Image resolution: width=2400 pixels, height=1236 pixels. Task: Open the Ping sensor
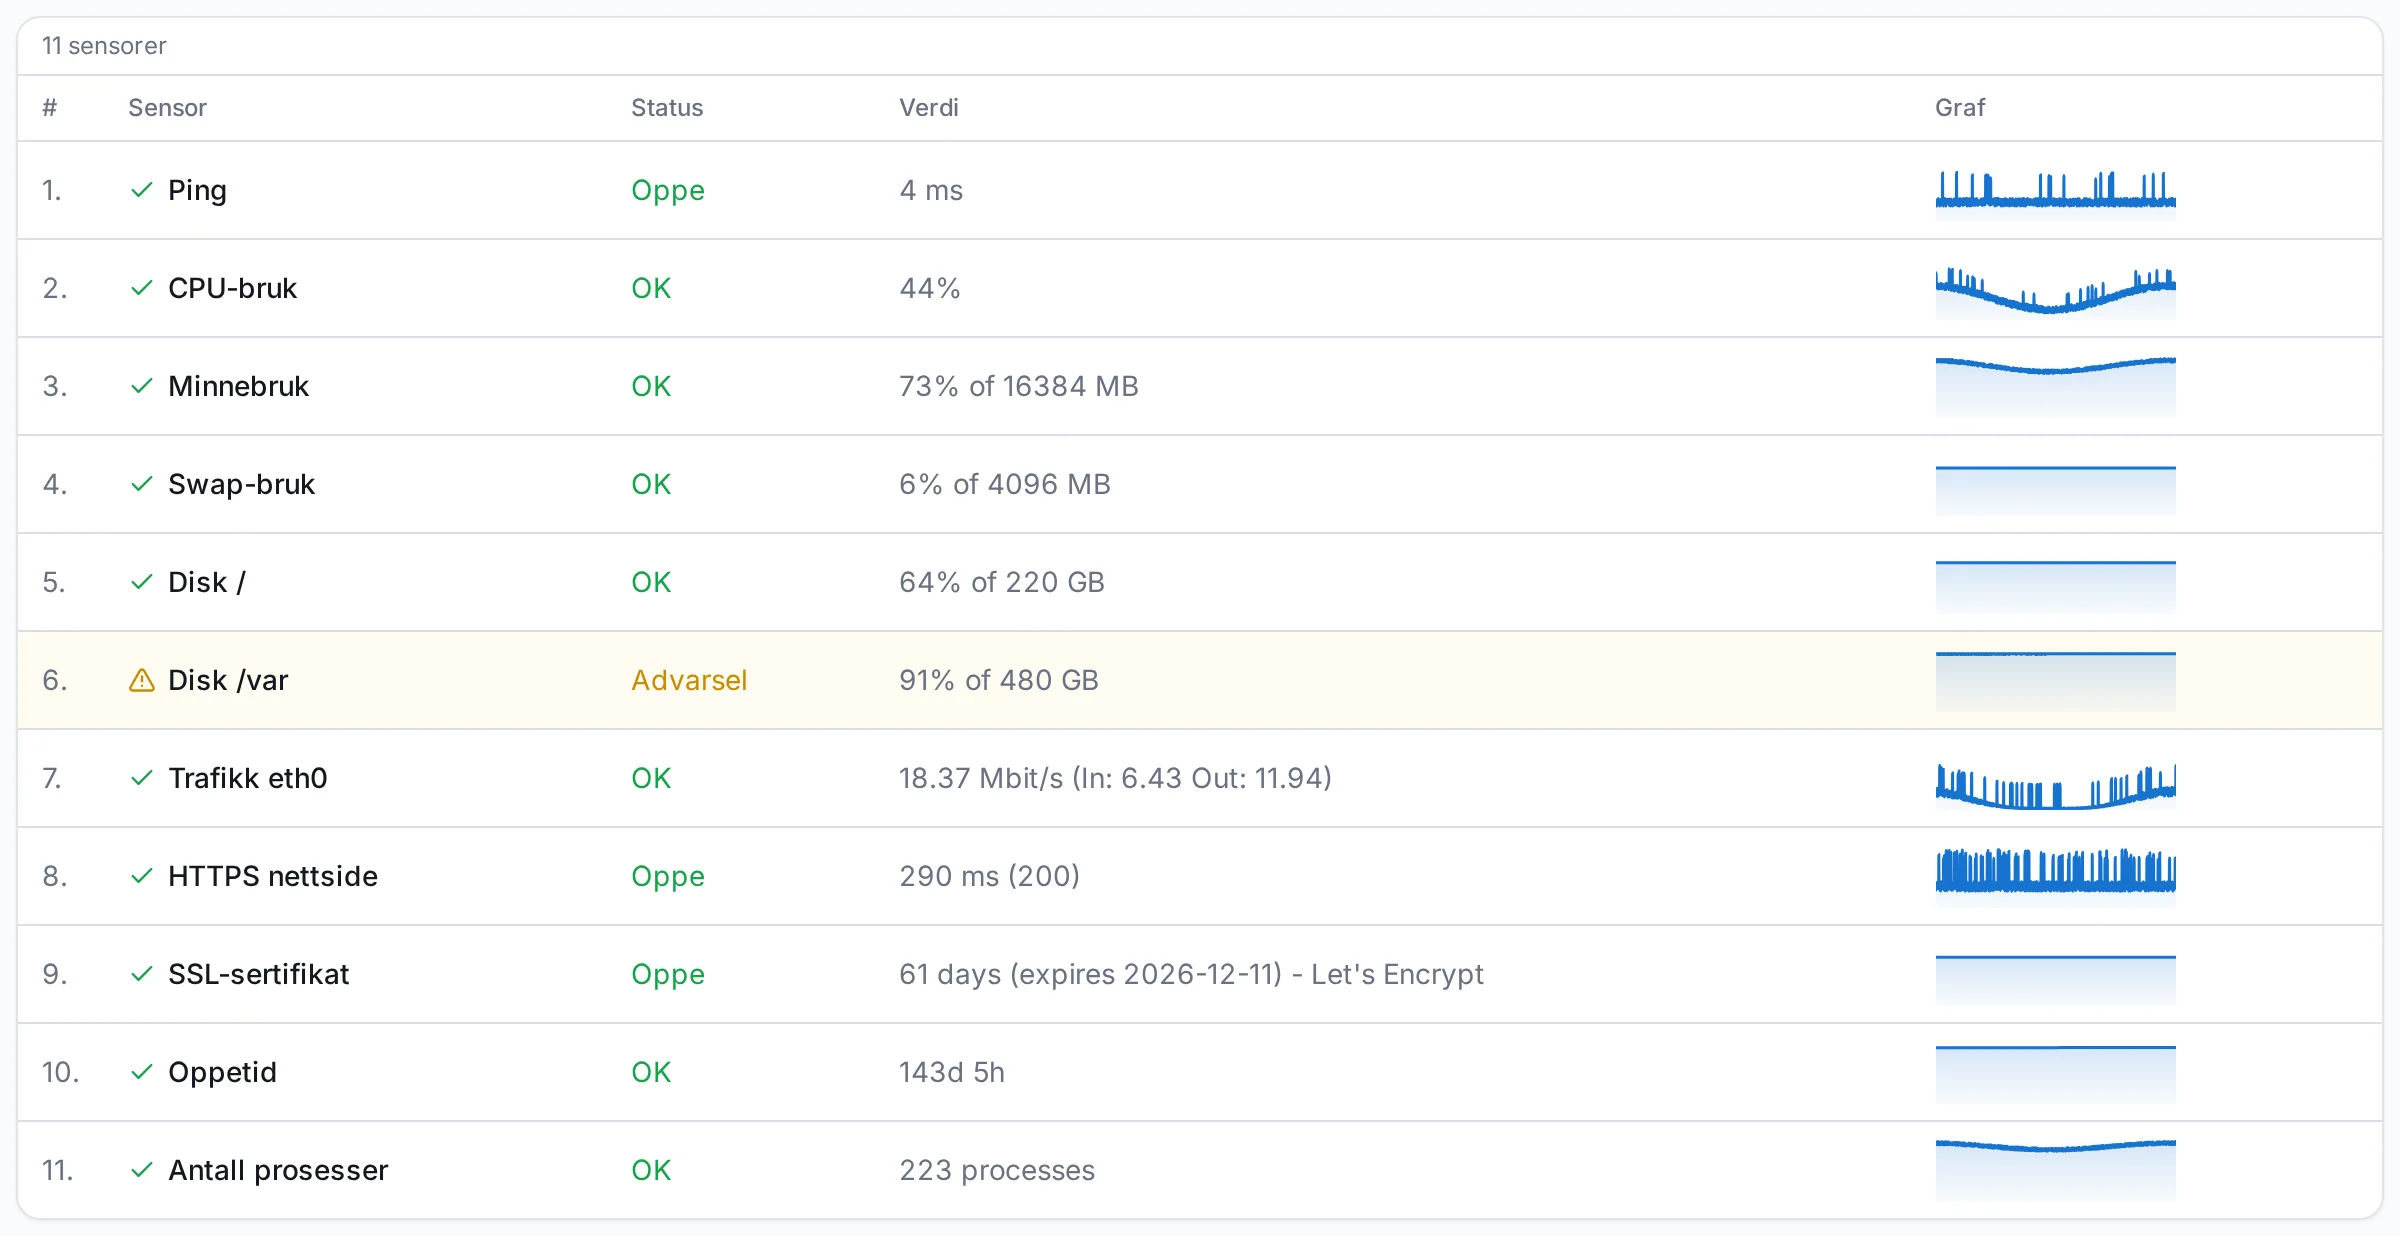tap(197, 190)
